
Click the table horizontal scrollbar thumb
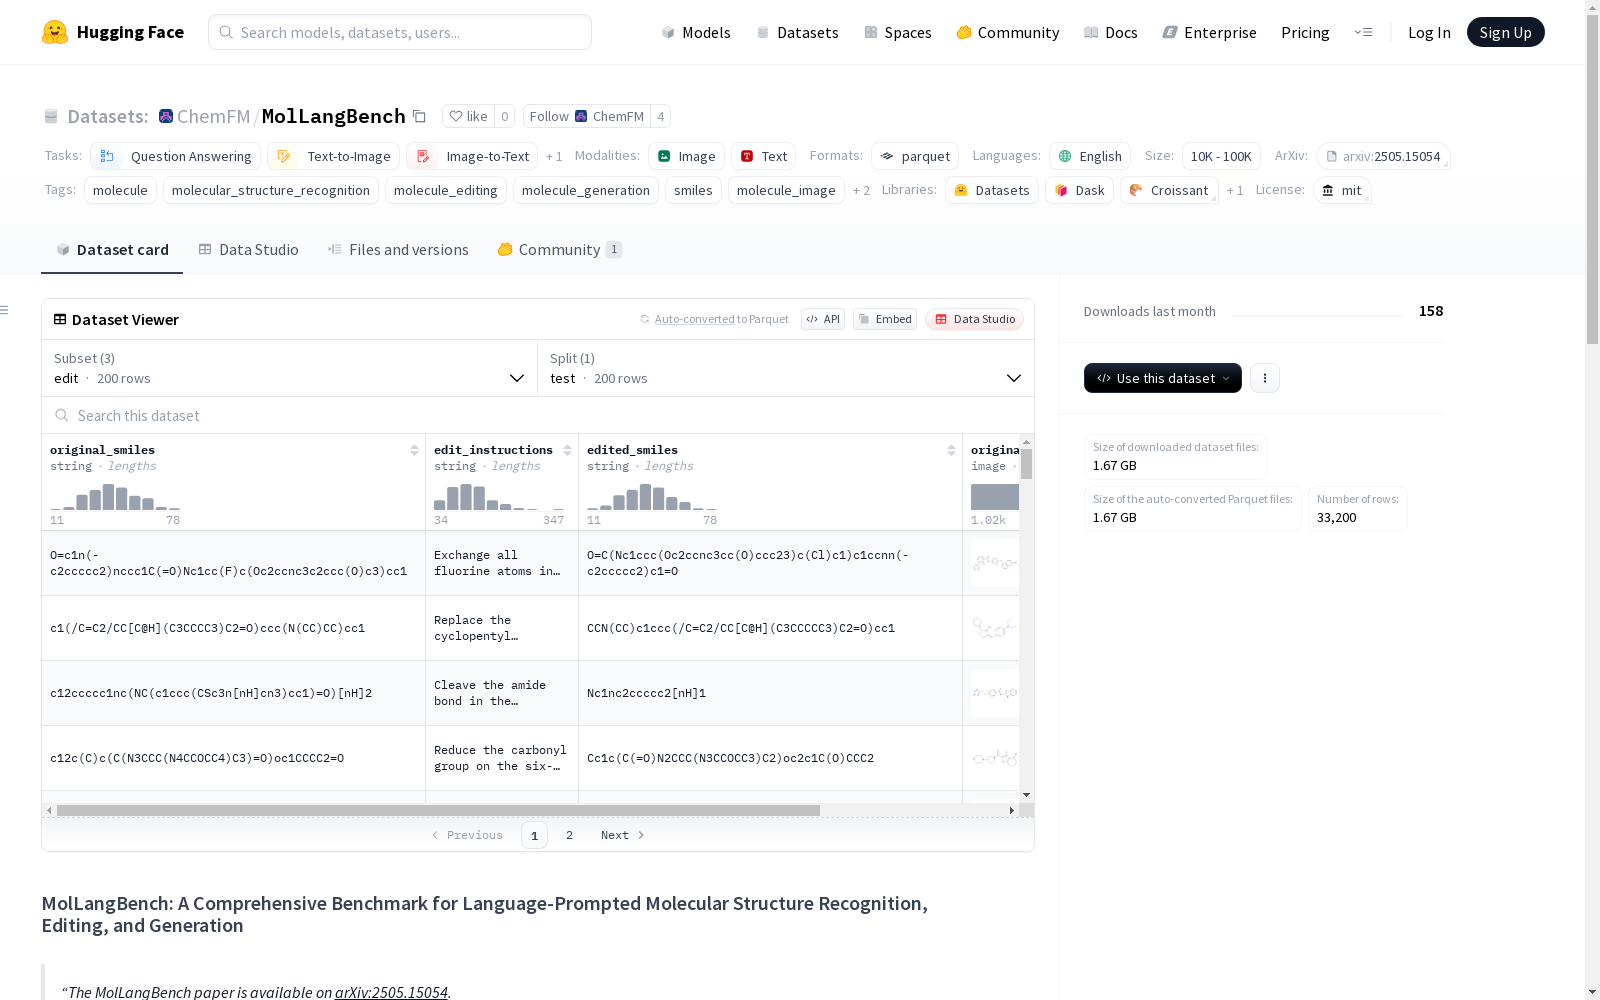[438, 810]
